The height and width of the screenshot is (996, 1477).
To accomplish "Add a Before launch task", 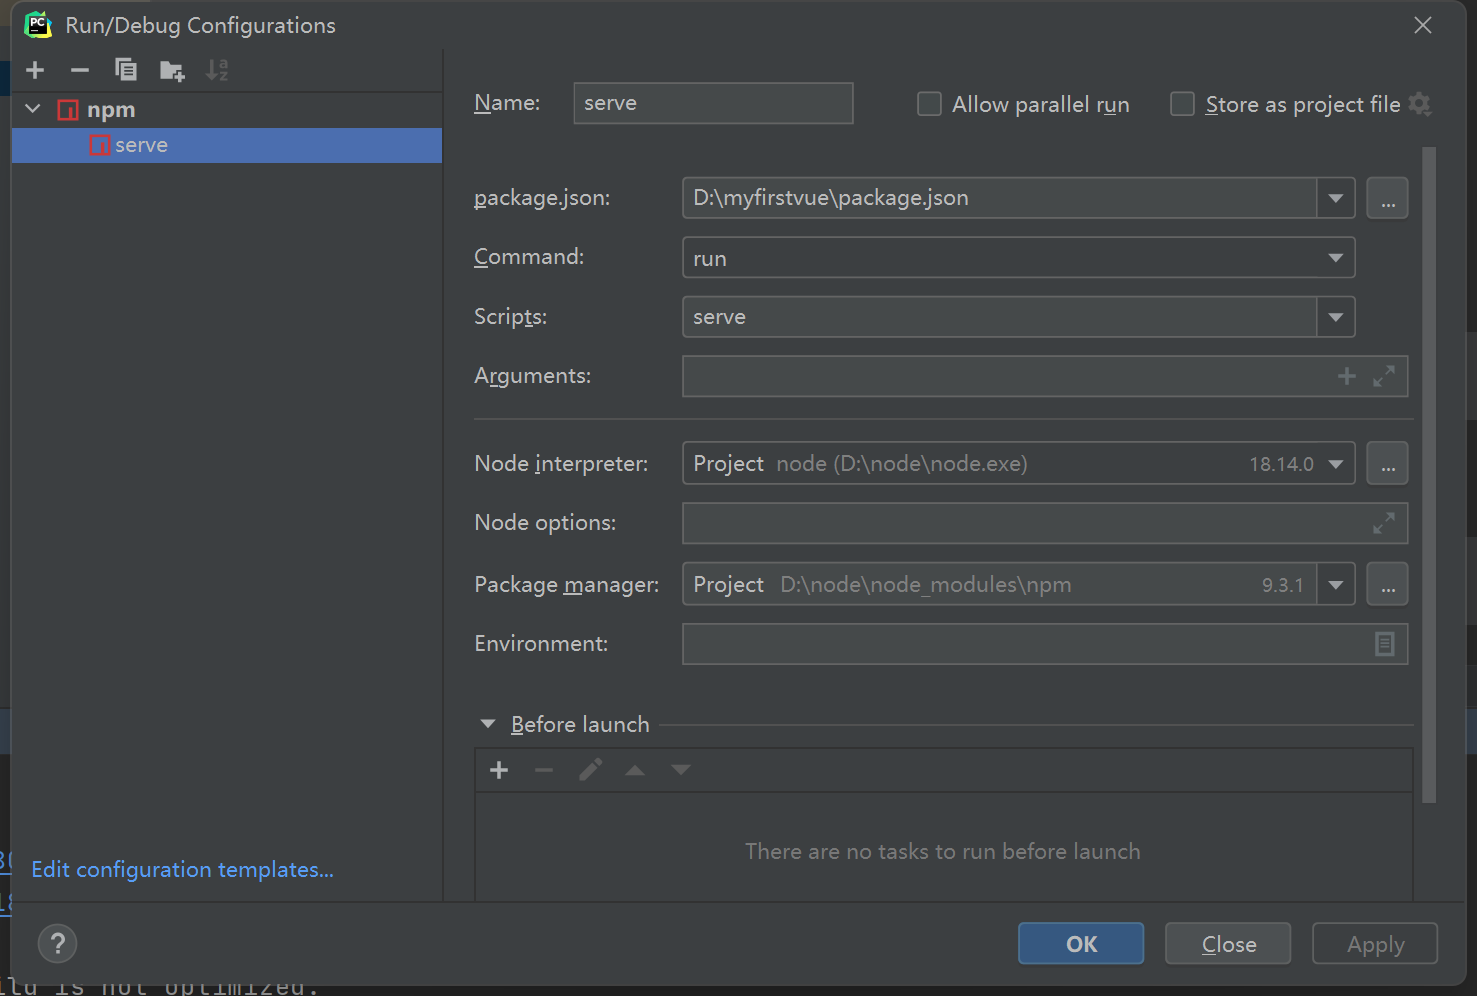I will 499,770.
